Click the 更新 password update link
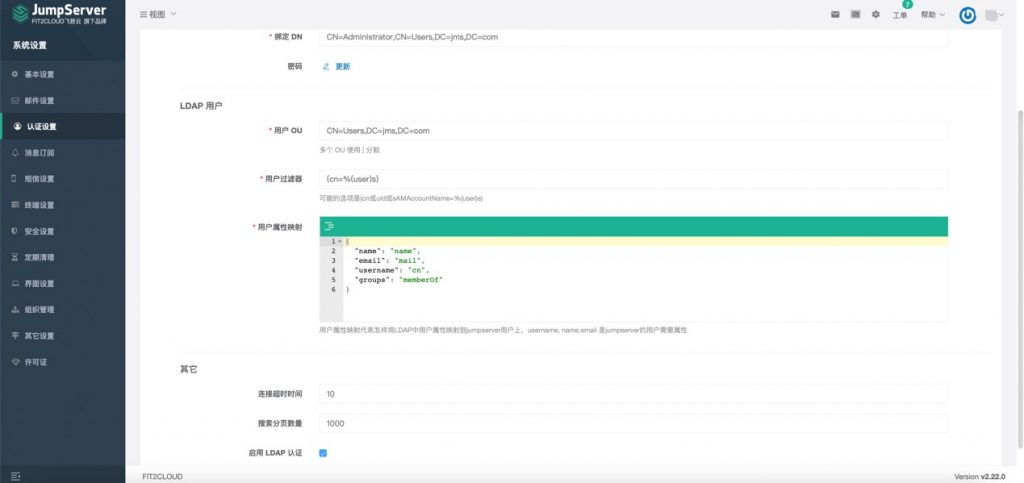Viewport: 1024px width, 483px height. [337, 67]
